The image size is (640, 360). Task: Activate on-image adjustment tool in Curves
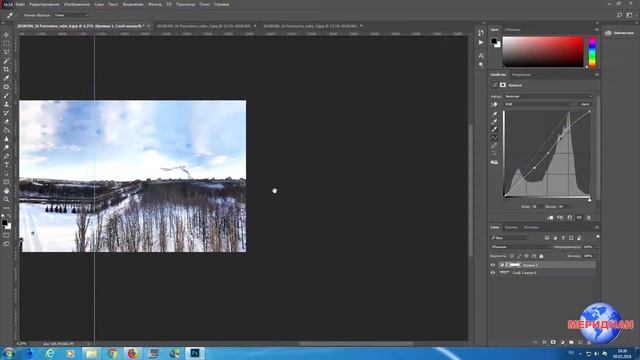click(x=494, y=104)
